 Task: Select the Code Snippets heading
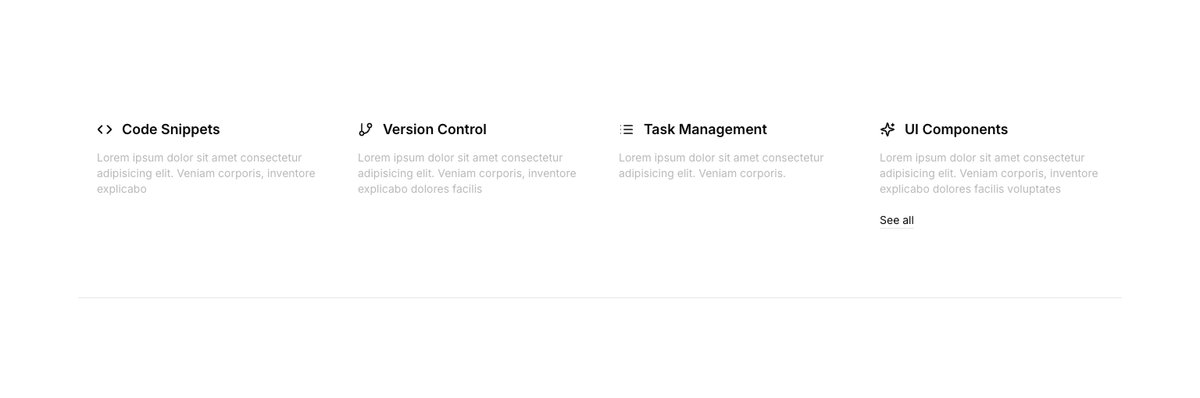coord(171,129)
